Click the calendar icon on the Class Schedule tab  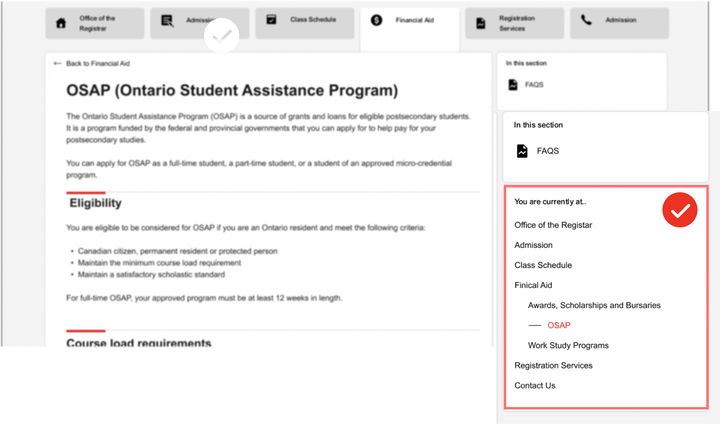[271, 19]
